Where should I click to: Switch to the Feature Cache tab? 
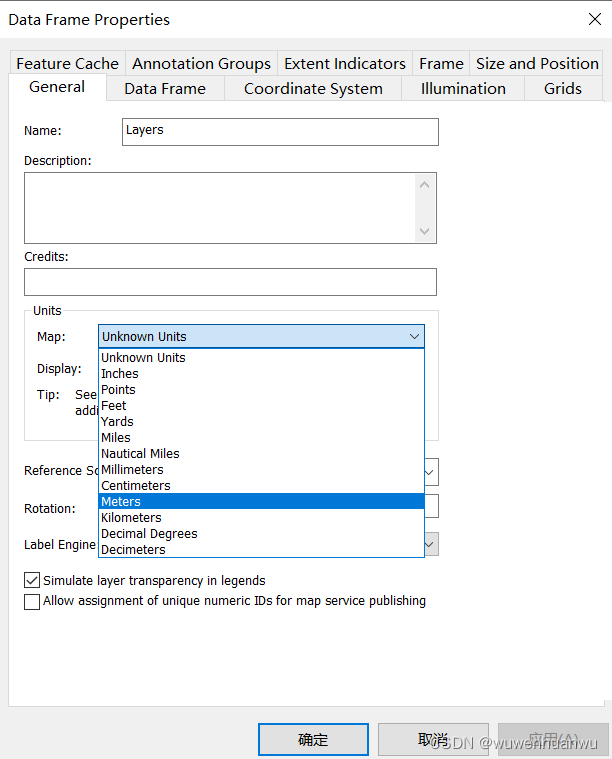click(x=67, y=63)
